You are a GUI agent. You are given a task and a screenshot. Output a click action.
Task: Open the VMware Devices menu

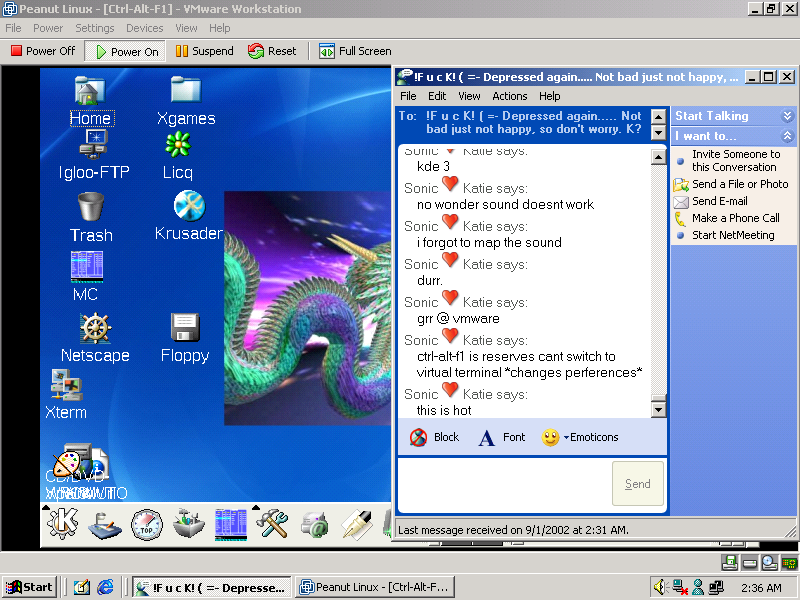pos(144,28)
